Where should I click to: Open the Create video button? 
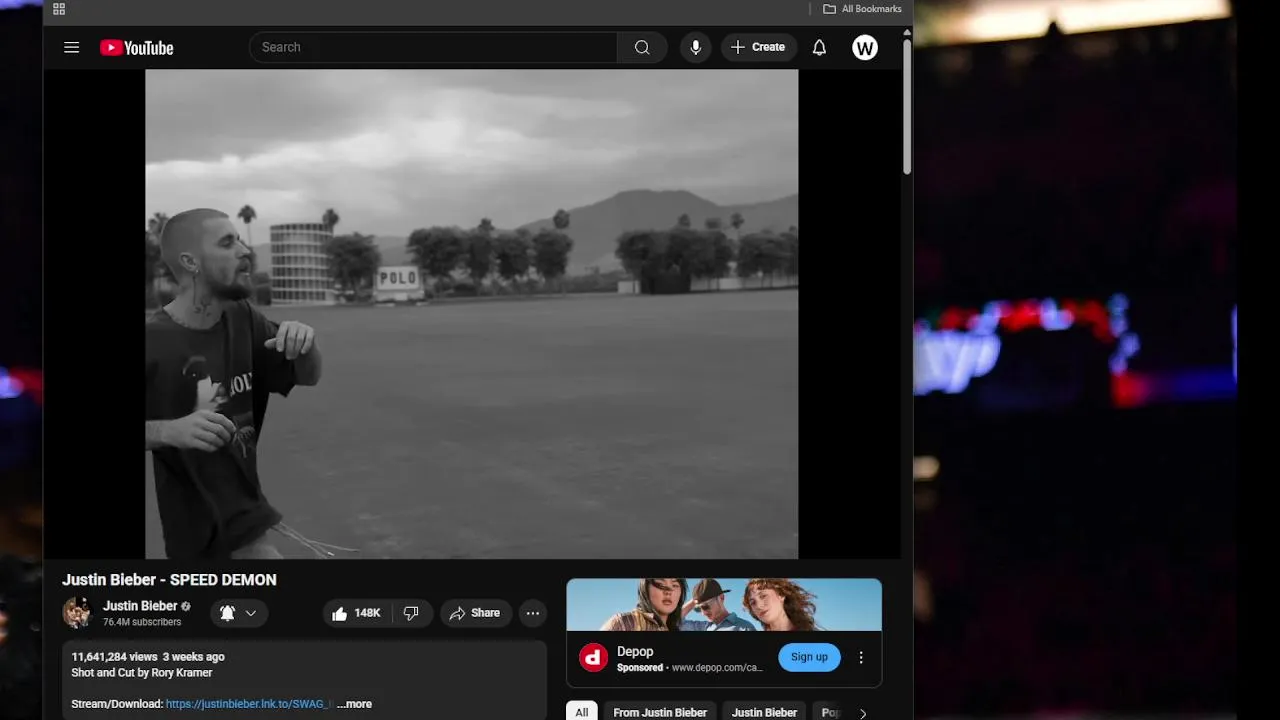[x=759, y=47]
